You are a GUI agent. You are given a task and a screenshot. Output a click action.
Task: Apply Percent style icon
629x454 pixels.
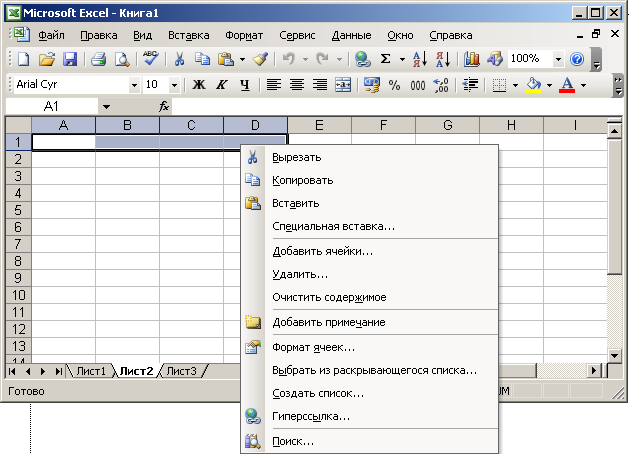[x=394, y=85]
